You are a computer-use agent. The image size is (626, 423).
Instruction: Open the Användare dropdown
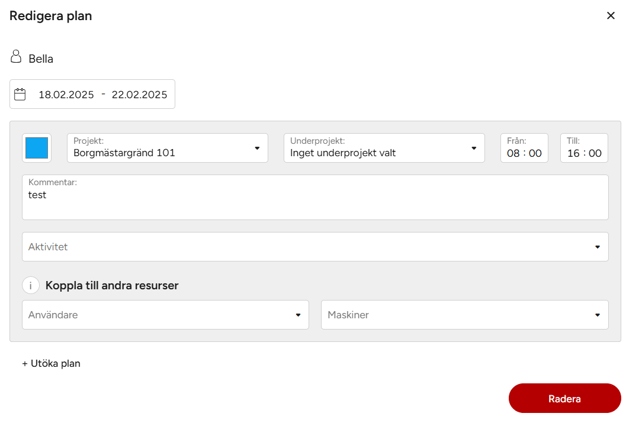click(x=165, y=315)
